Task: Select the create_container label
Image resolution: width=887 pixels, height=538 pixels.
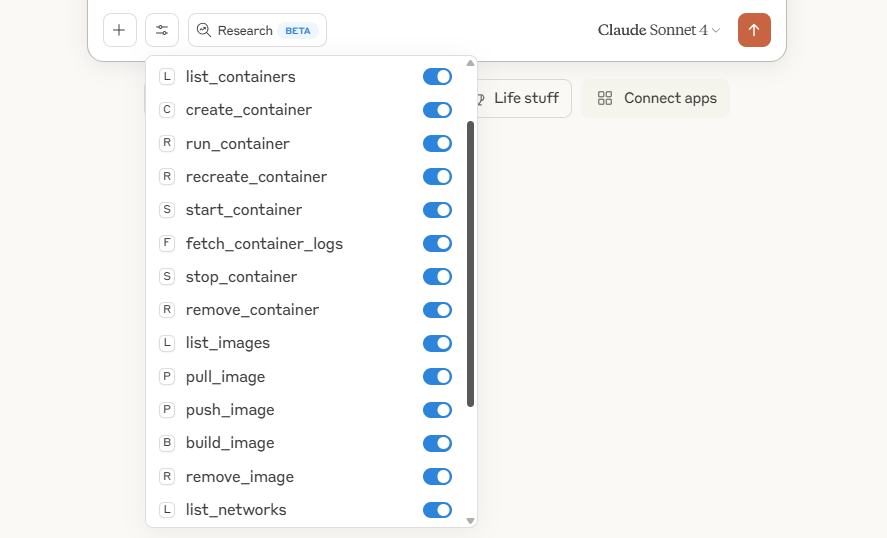Action: pos(248,110)
